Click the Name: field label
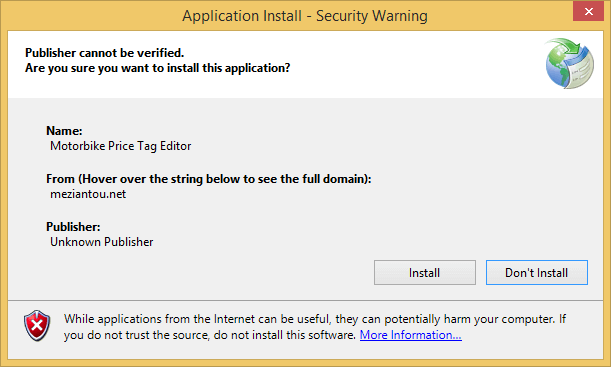Viewport: 611px width, 367px height. point(64,131)
